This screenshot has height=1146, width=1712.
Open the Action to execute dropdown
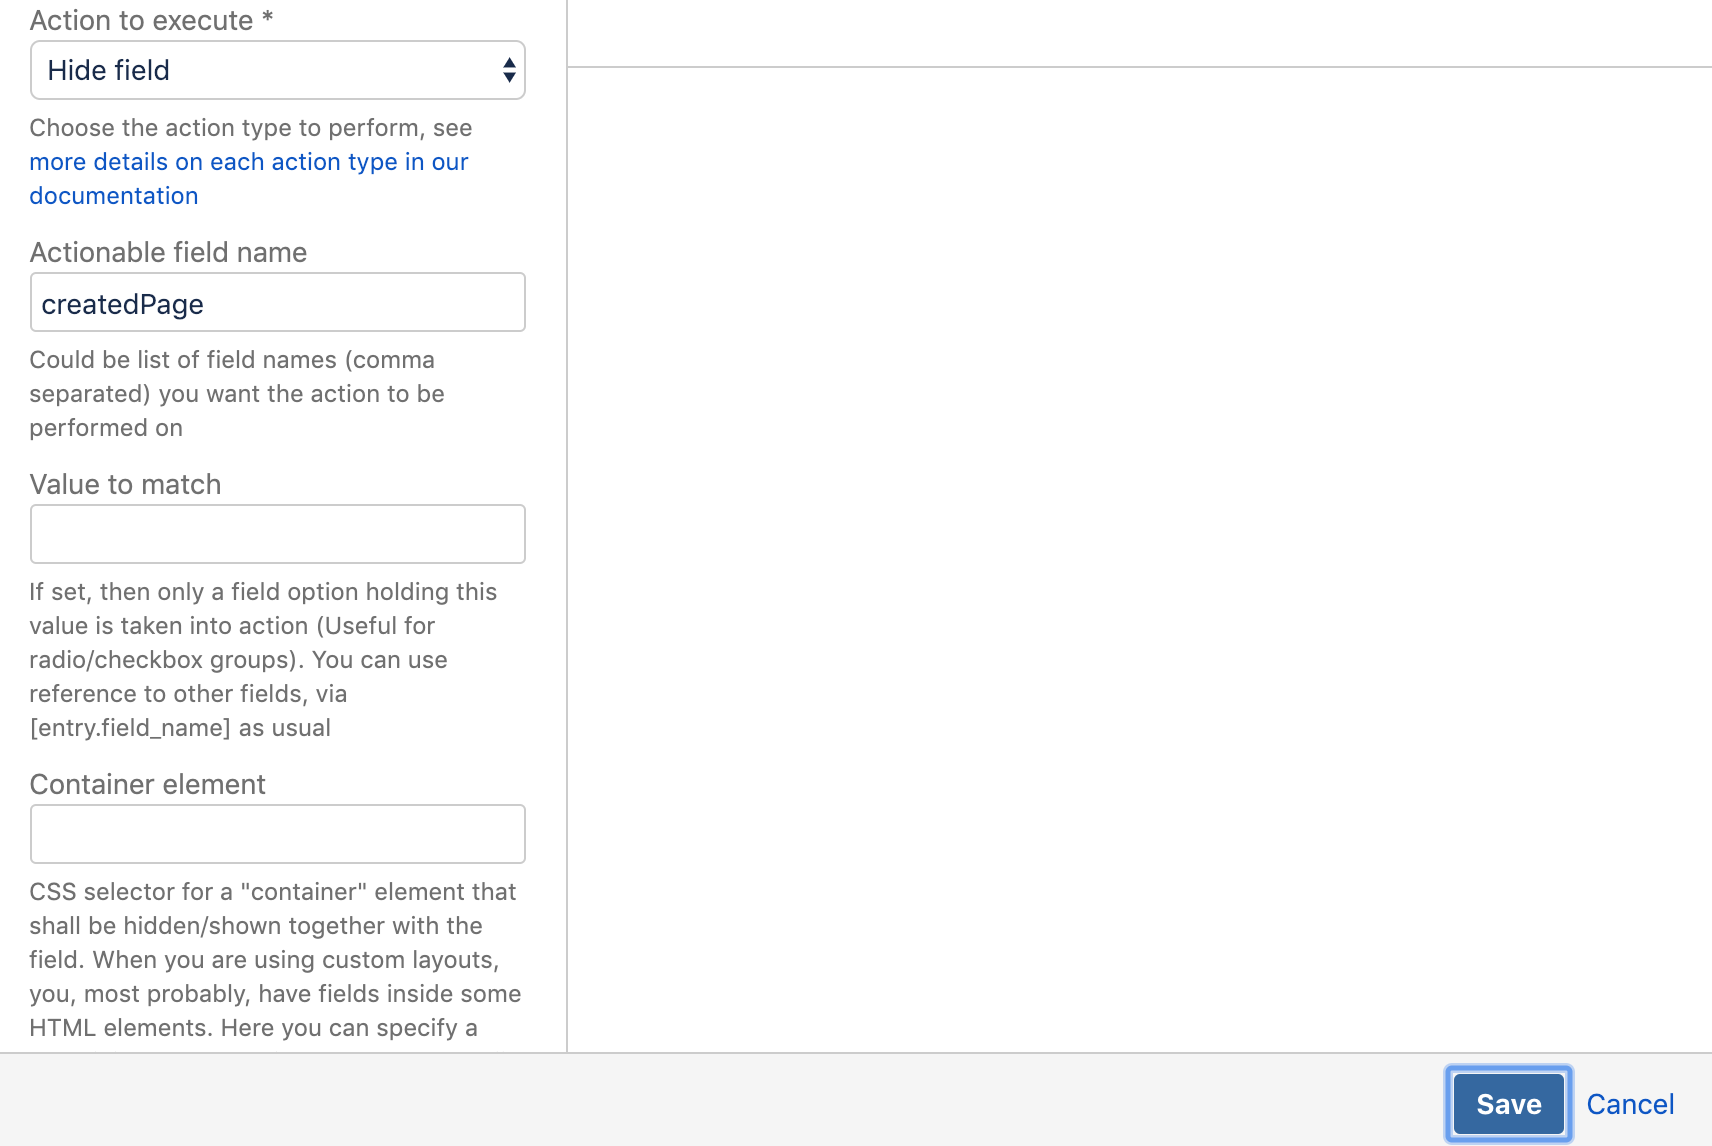(x=278, y=70)
